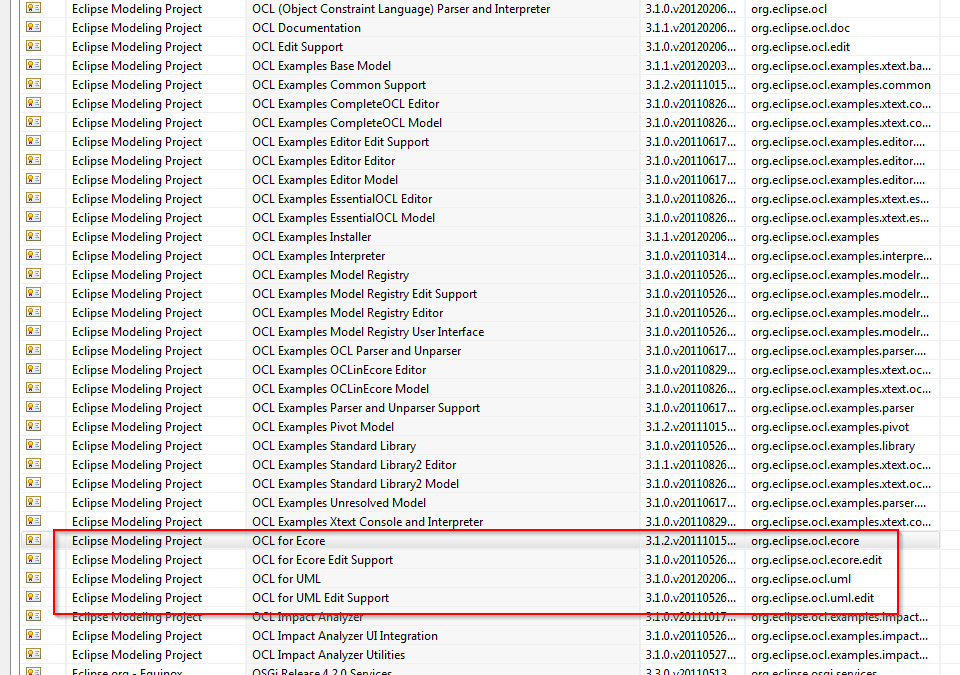Click the icon for OCL Examples OCLinEcore Model
960x675 pixels.
coord(34,388)
